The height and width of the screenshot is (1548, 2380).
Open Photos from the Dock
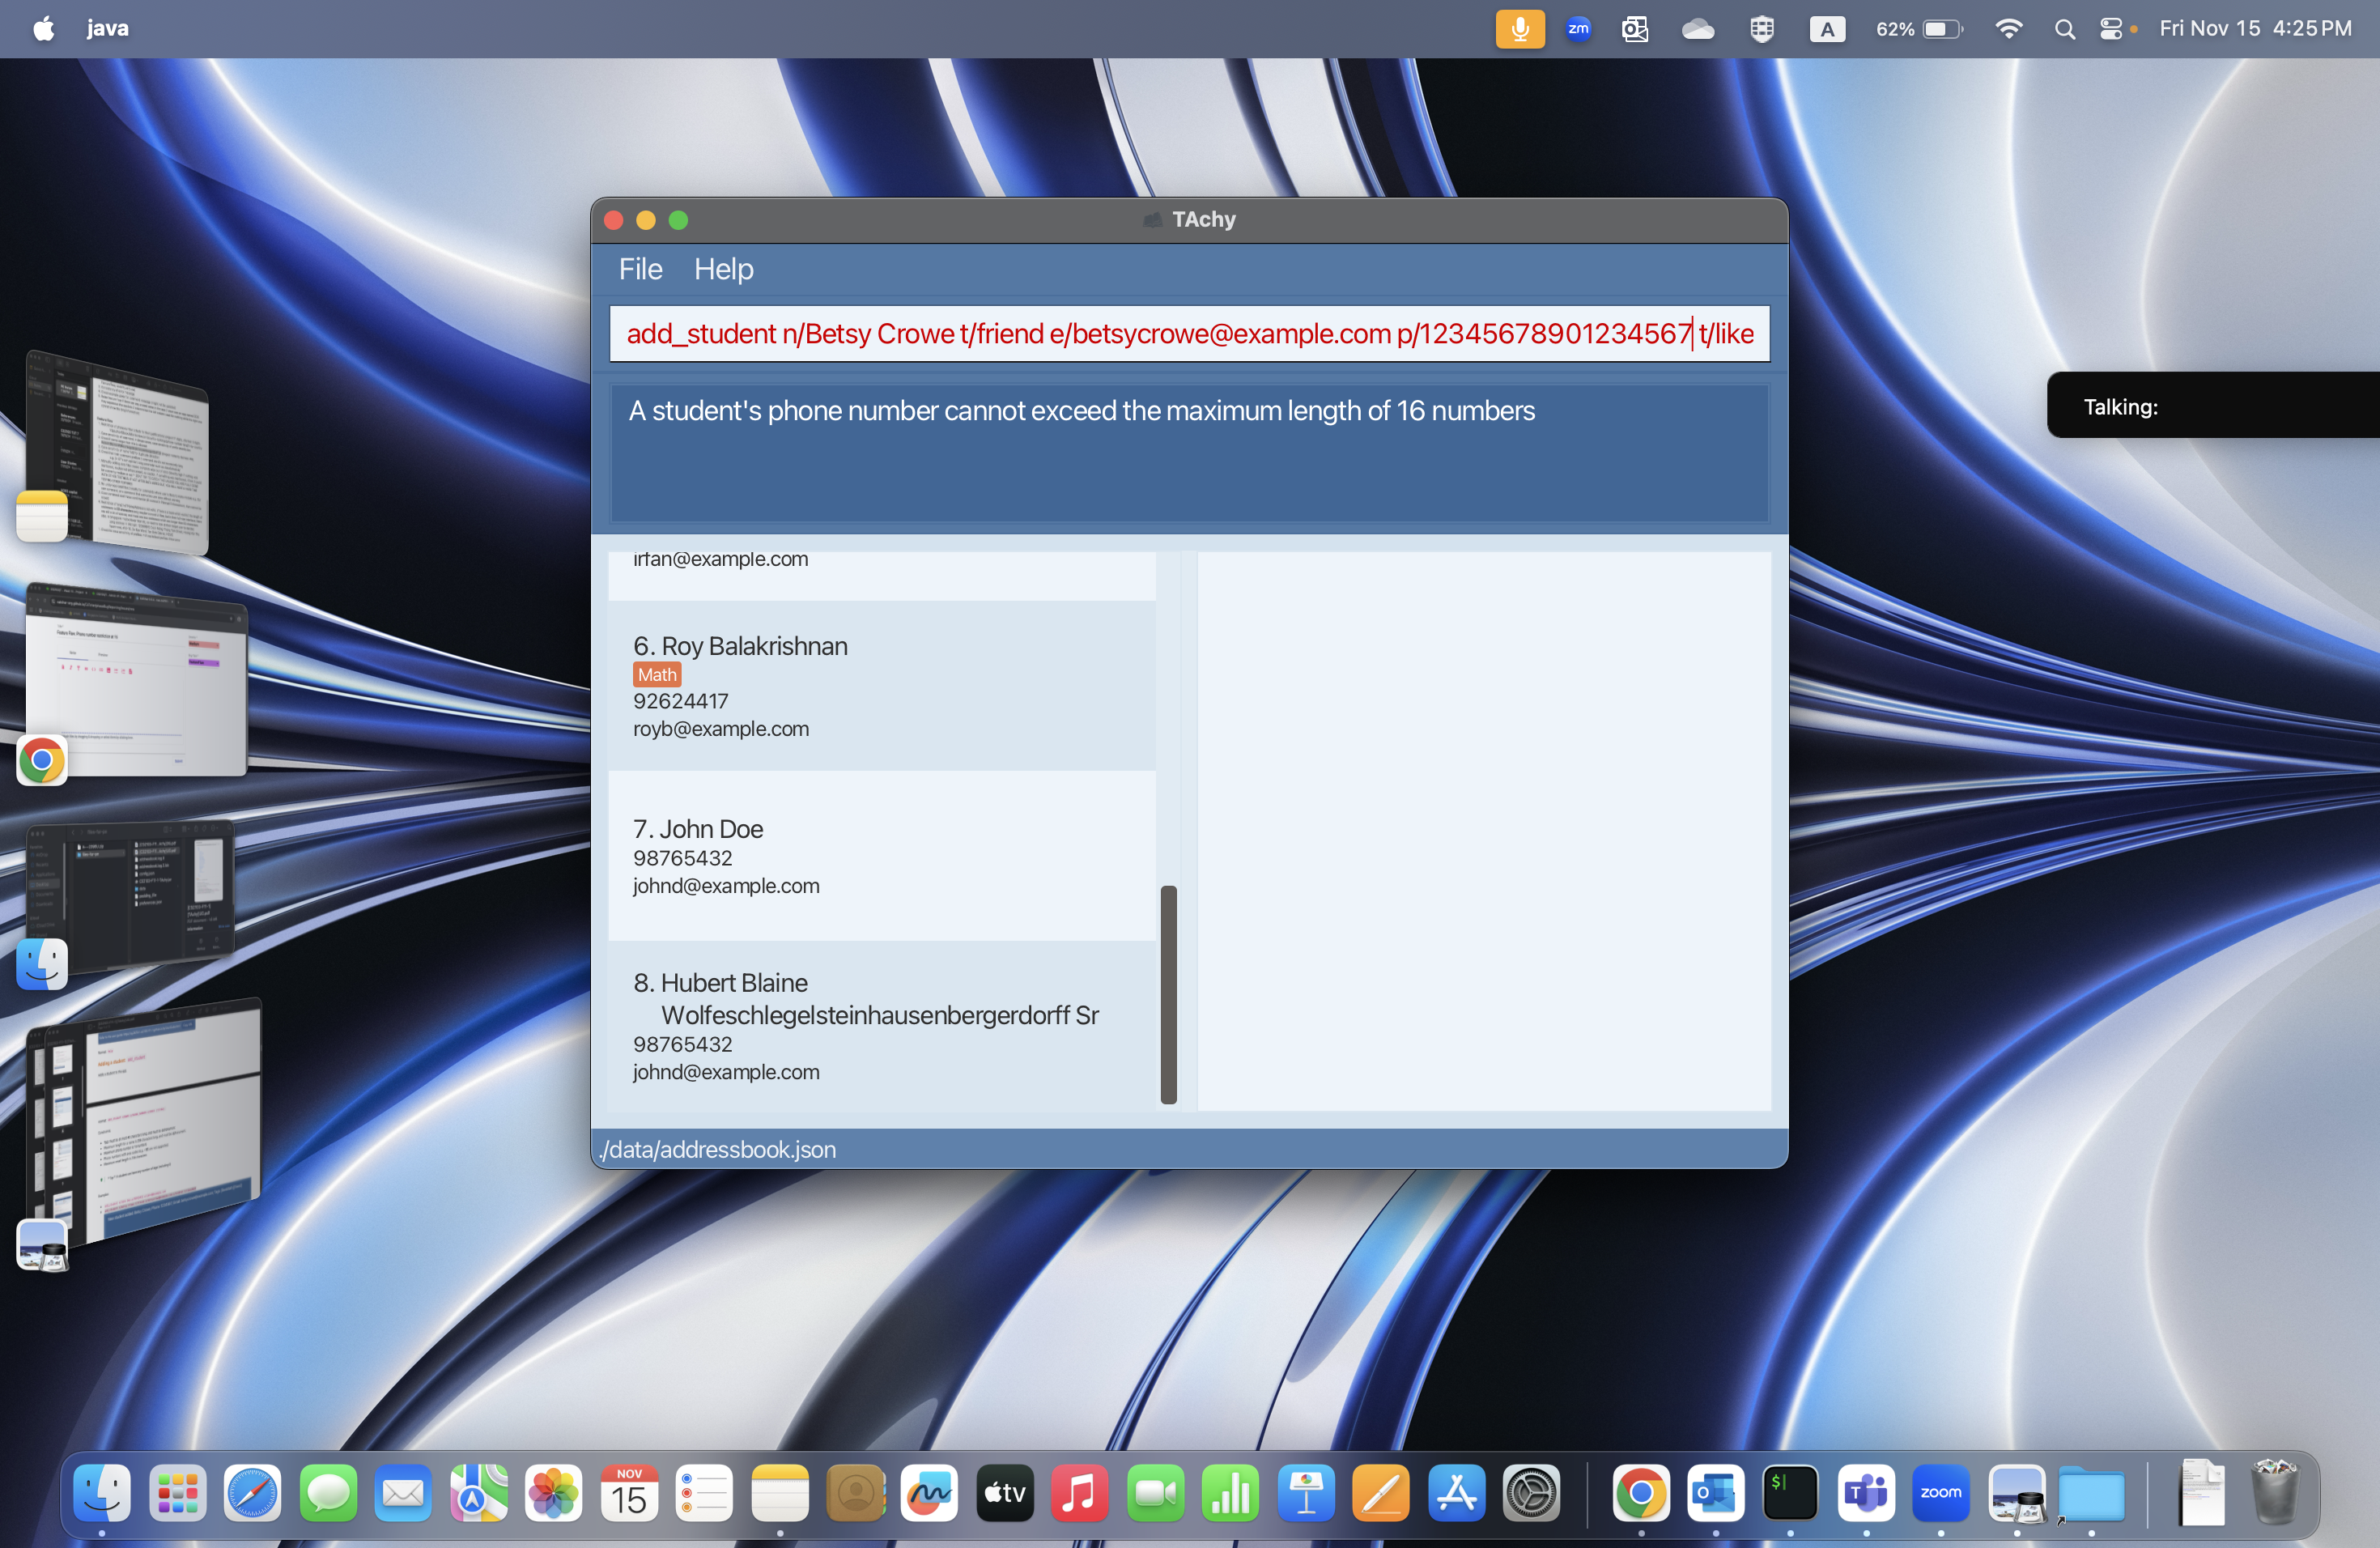pyautogui.click(x=553, y=1493)
